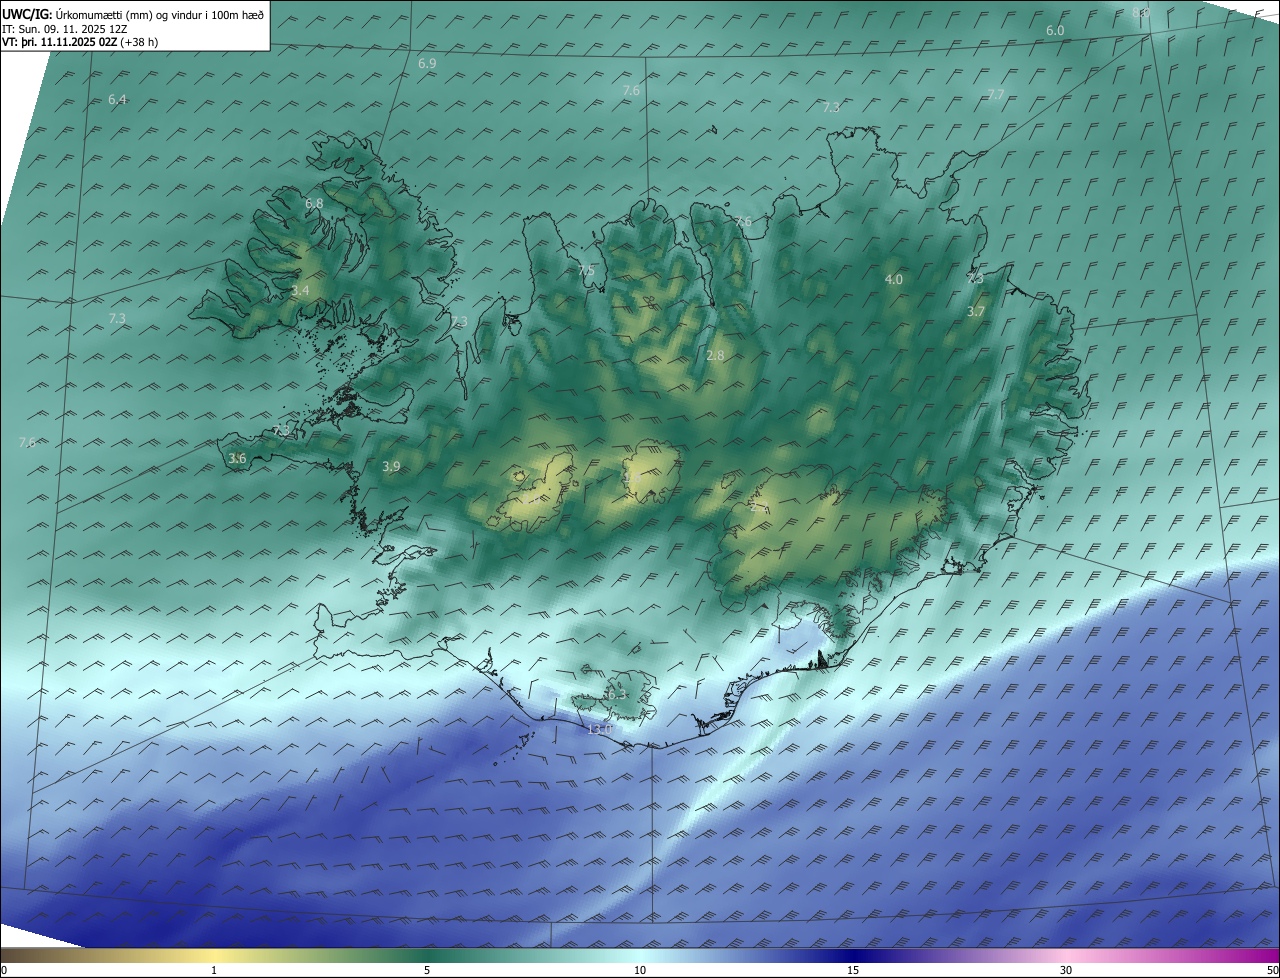Click the 6.8 value over the Westfjords
1280x978 pixels.
(314, 203)
